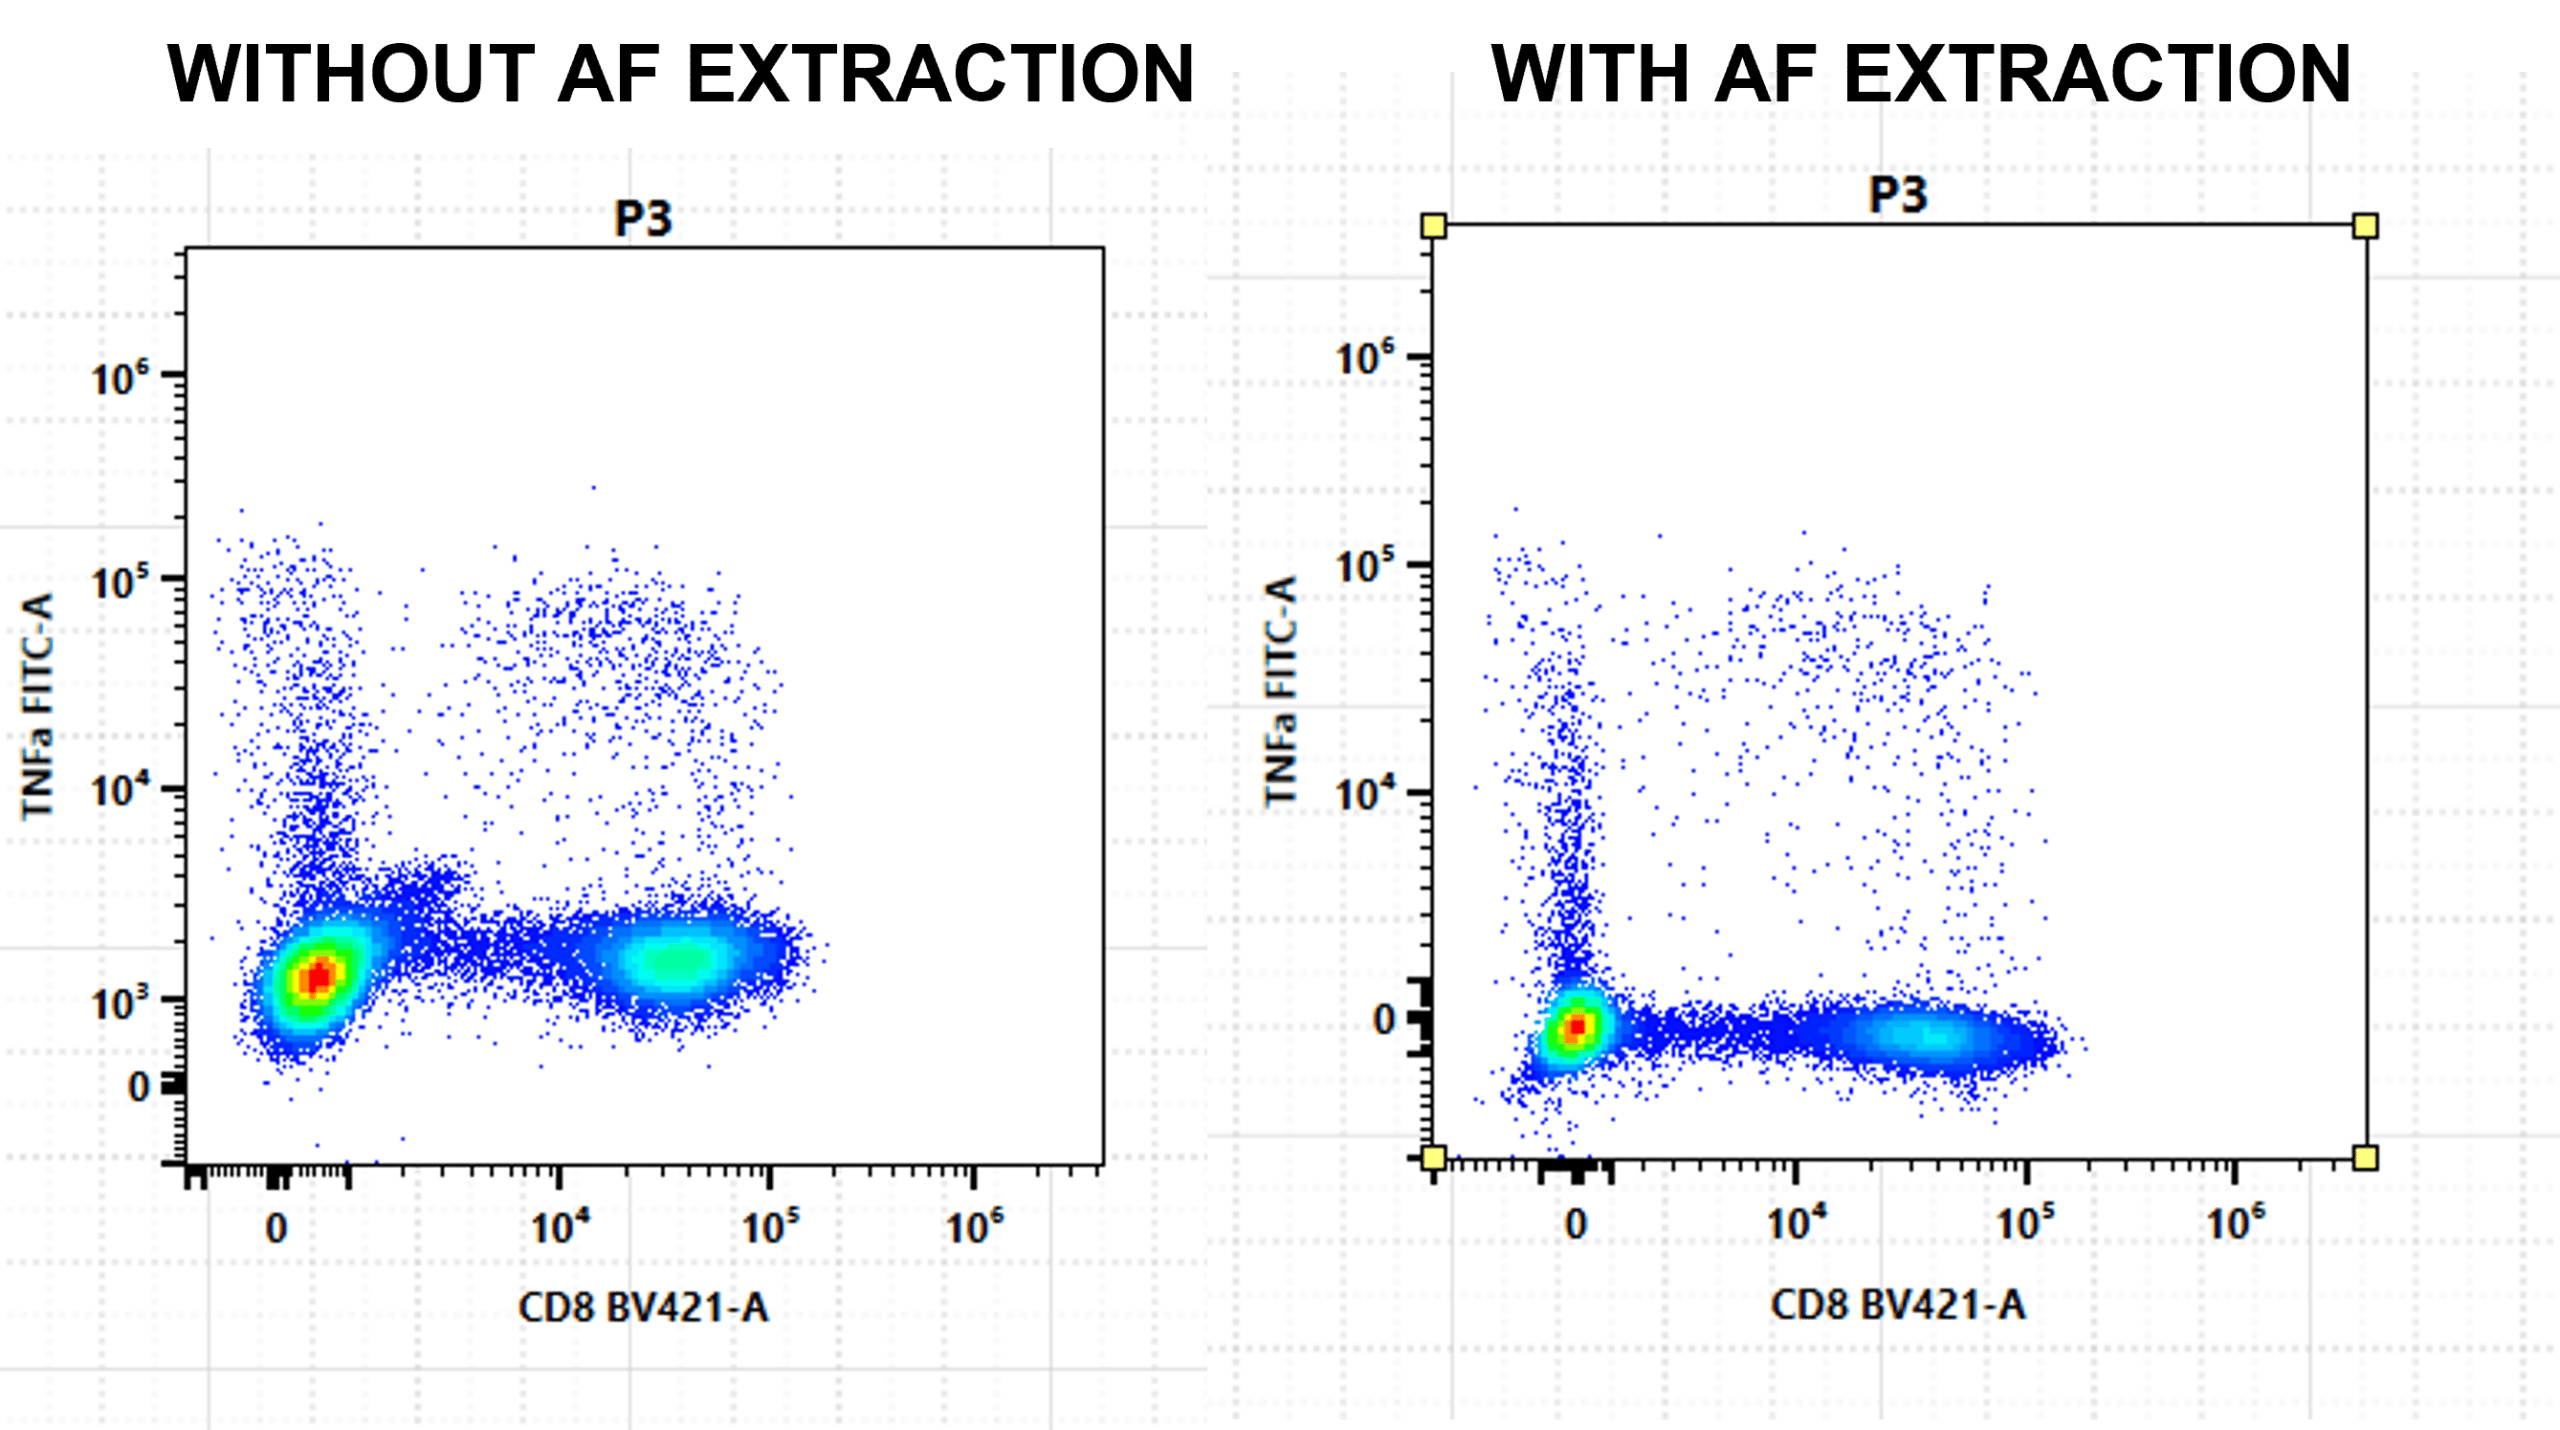Click the WITHOUT AF EXTRACTION heading
The width and height of the screenshot is (2560, 1430).
pyautogui.click(x=681, y=74)
